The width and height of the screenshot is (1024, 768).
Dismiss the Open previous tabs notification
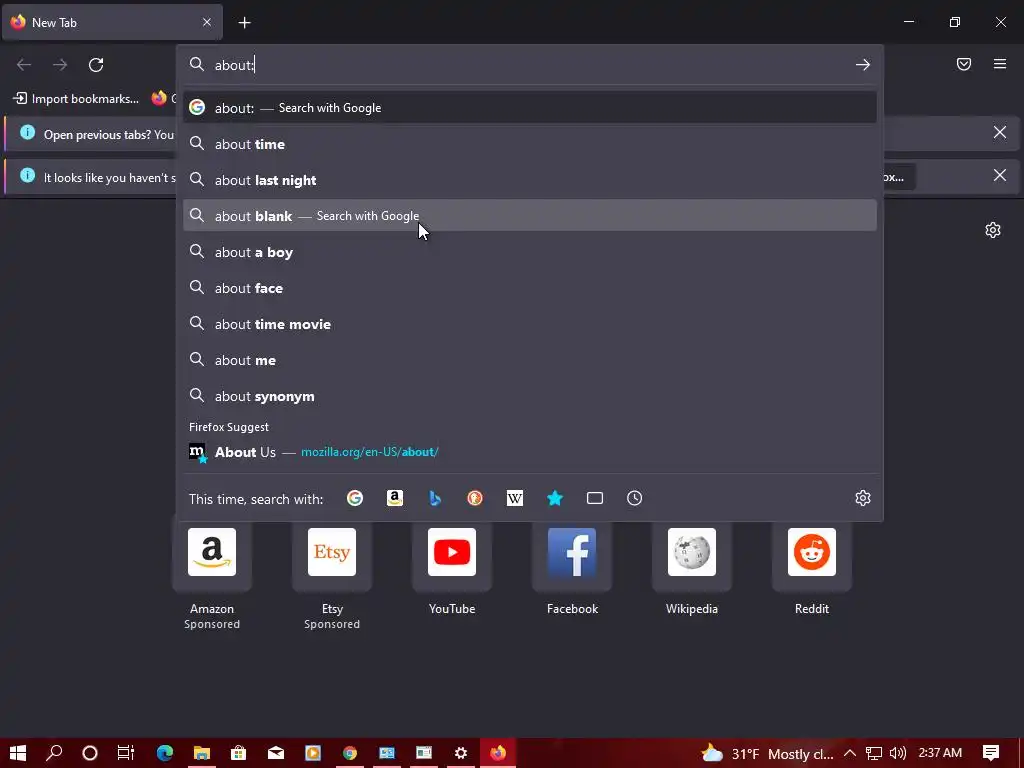[x=1000, y=133]
